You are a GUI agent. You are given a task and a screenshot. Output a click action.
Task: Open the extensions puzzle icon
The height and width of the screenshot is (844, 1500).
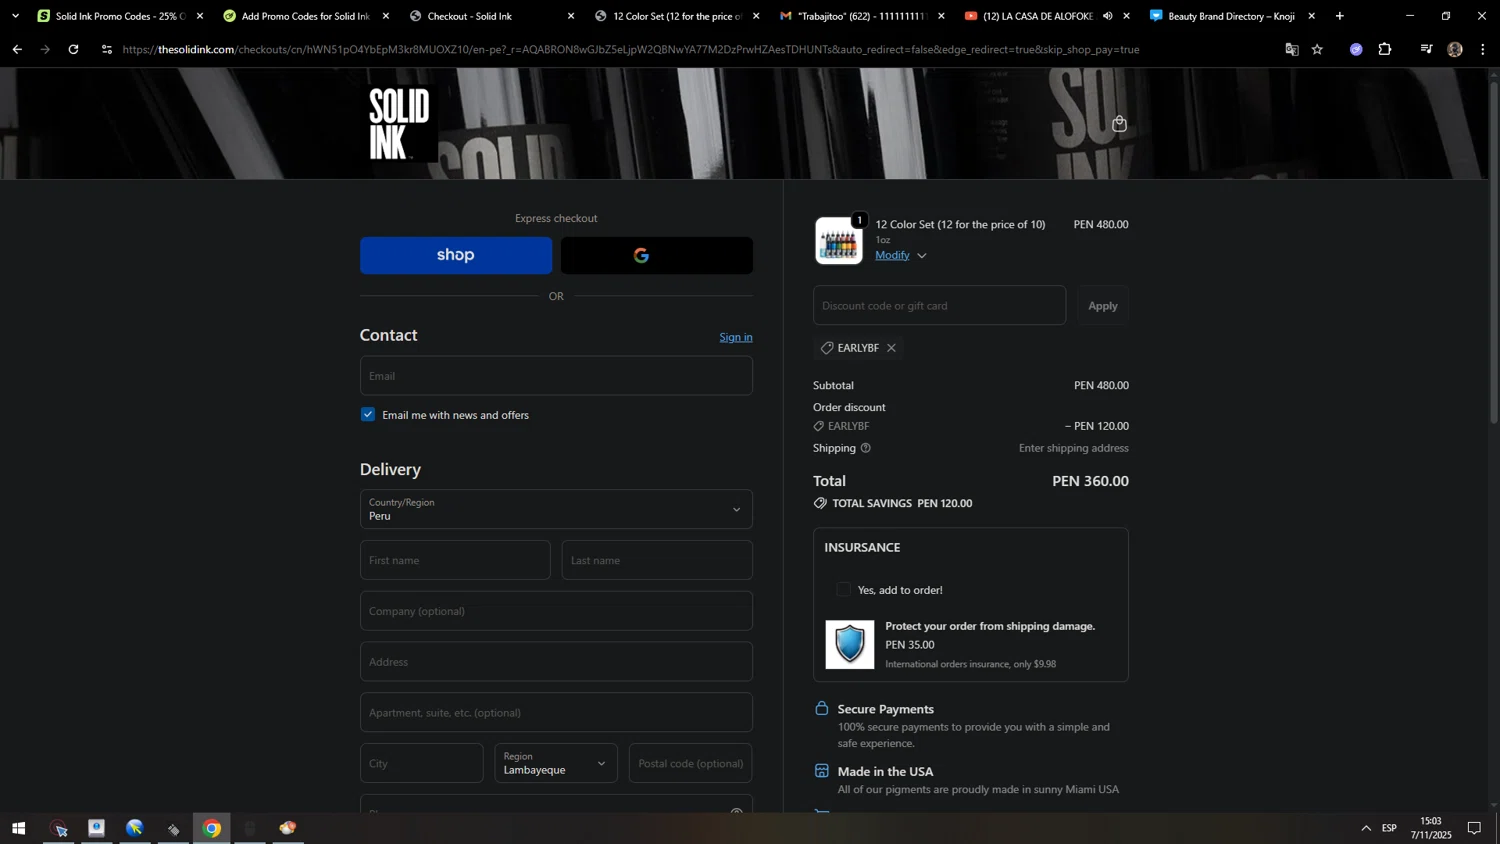(x=1385, y=49)
